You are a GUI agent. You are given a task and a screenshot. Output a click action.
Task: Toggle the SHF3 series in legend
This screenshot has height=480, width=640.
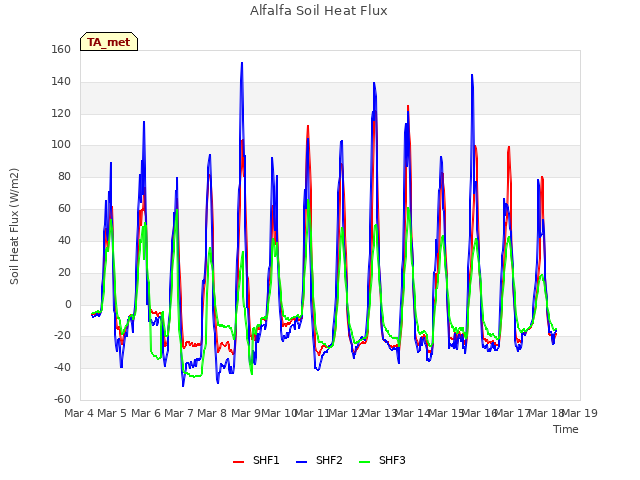[x=382, y=460]
